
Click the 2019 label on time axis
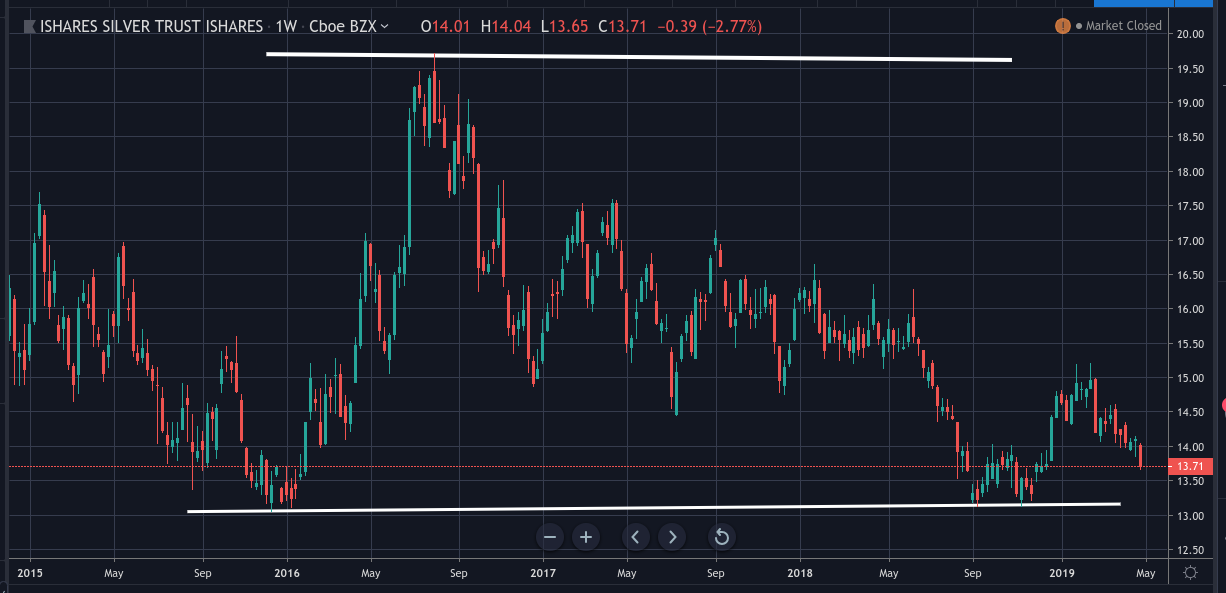tap(1062, 573)
